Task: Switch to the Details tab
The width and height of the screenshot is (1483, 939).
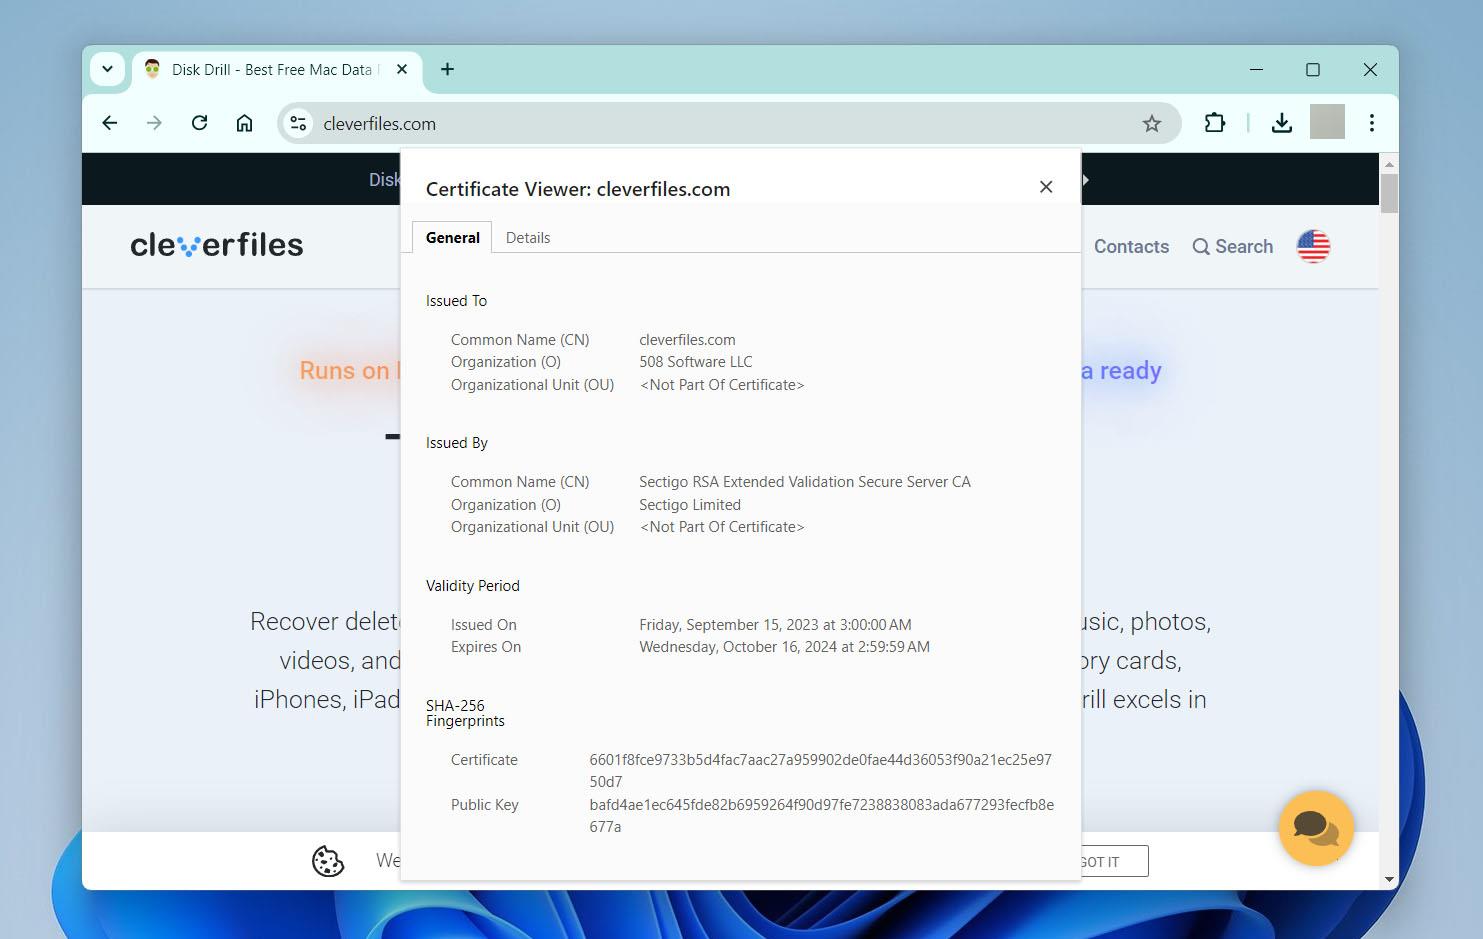Action: click(528, 238)
